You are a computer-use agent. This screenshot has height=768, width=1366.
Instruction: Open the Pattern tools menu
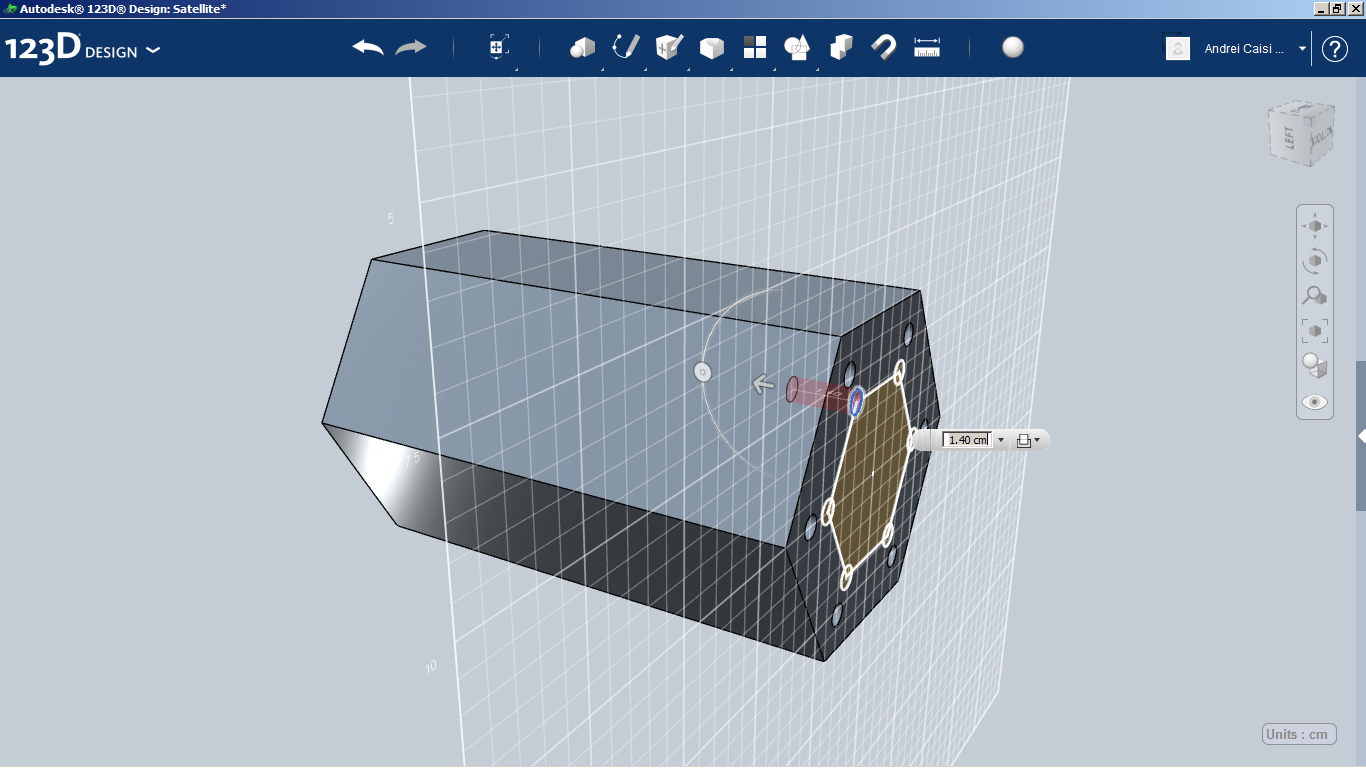755,47
